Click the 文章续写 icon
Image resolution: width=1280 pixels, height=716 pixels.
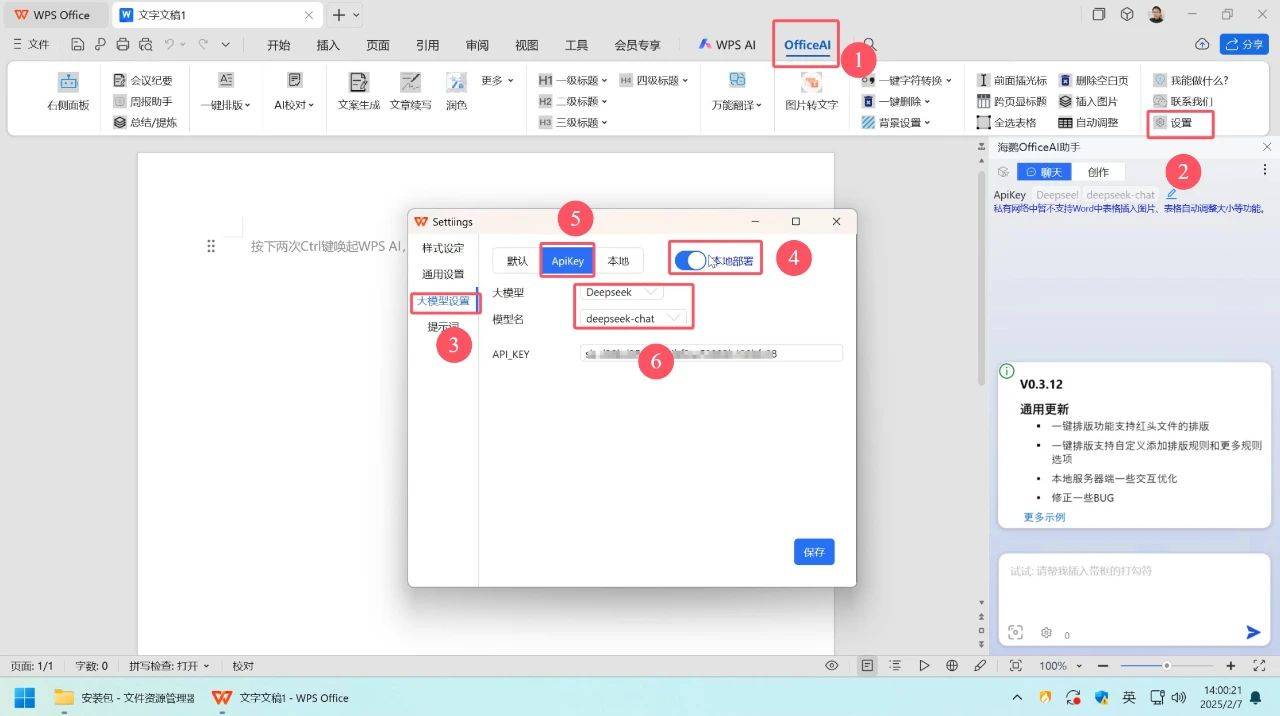click(x=410, y=84)
